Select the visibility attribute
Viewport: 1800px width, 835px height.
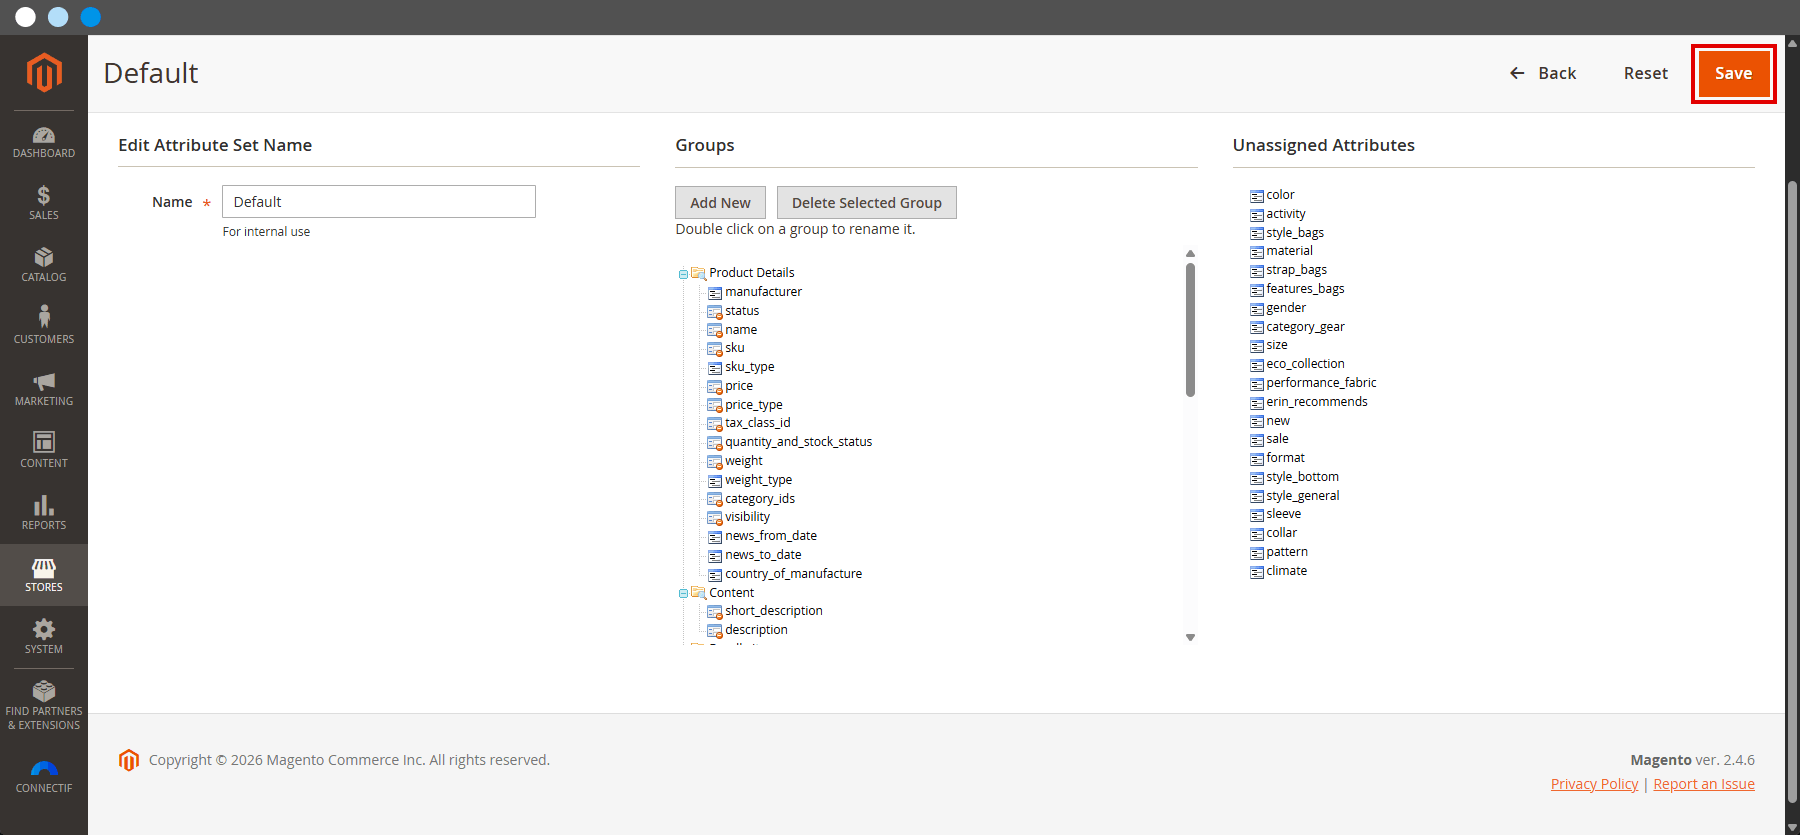[748, 517]
